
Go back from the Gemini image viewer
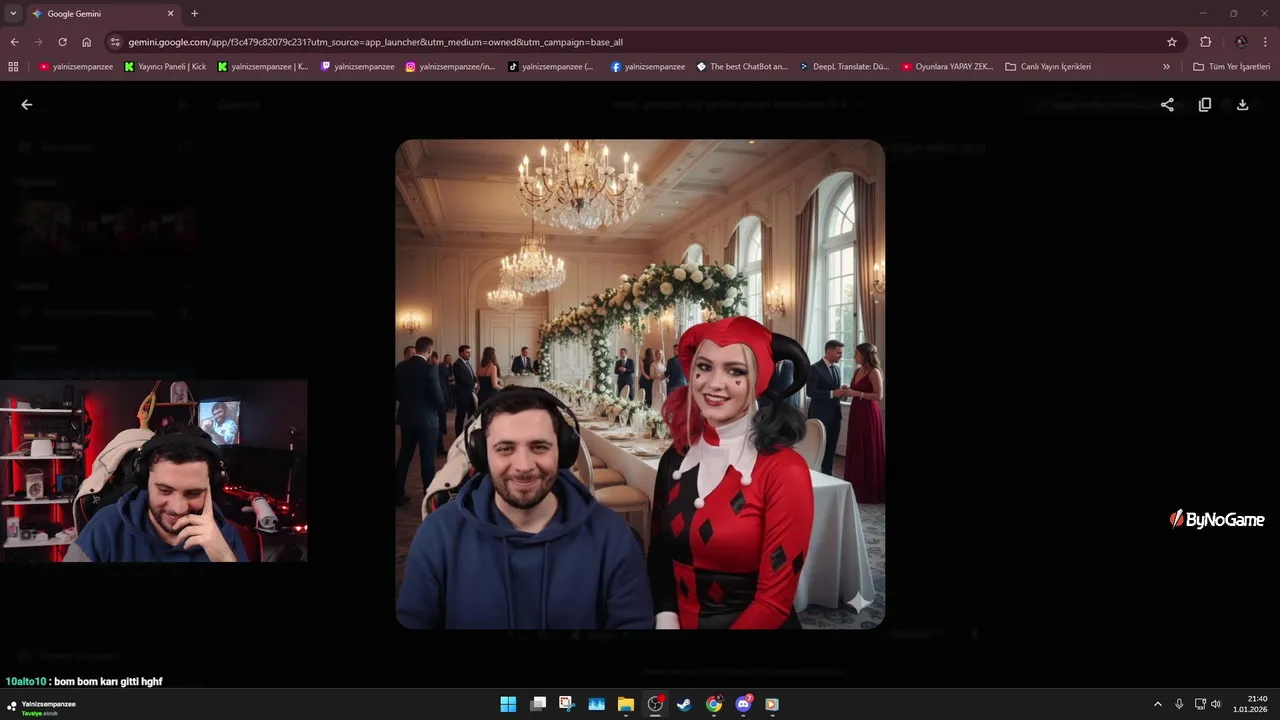coord(27,104)
